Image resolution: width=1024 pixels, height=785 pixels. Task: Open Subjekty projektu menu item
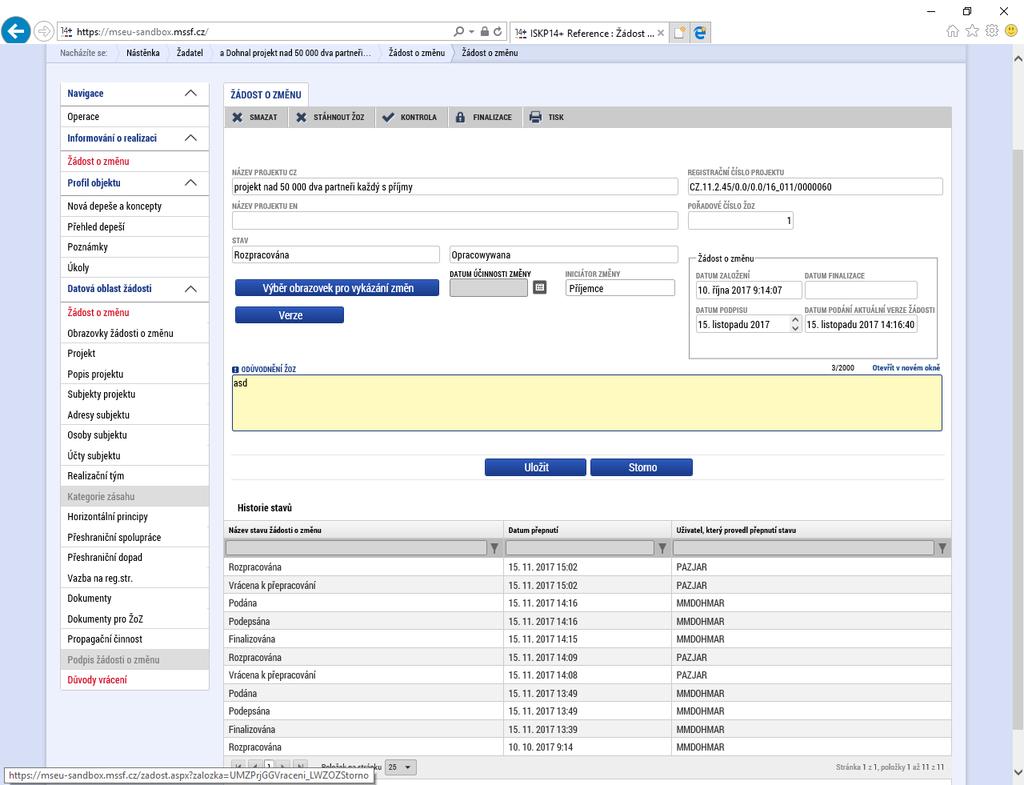(135, 394)
